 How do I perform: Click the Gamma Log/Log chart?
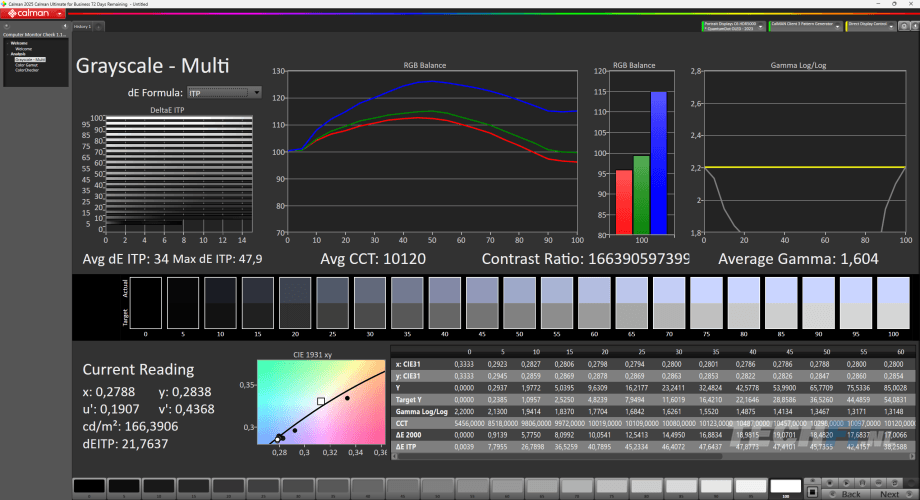805,152
